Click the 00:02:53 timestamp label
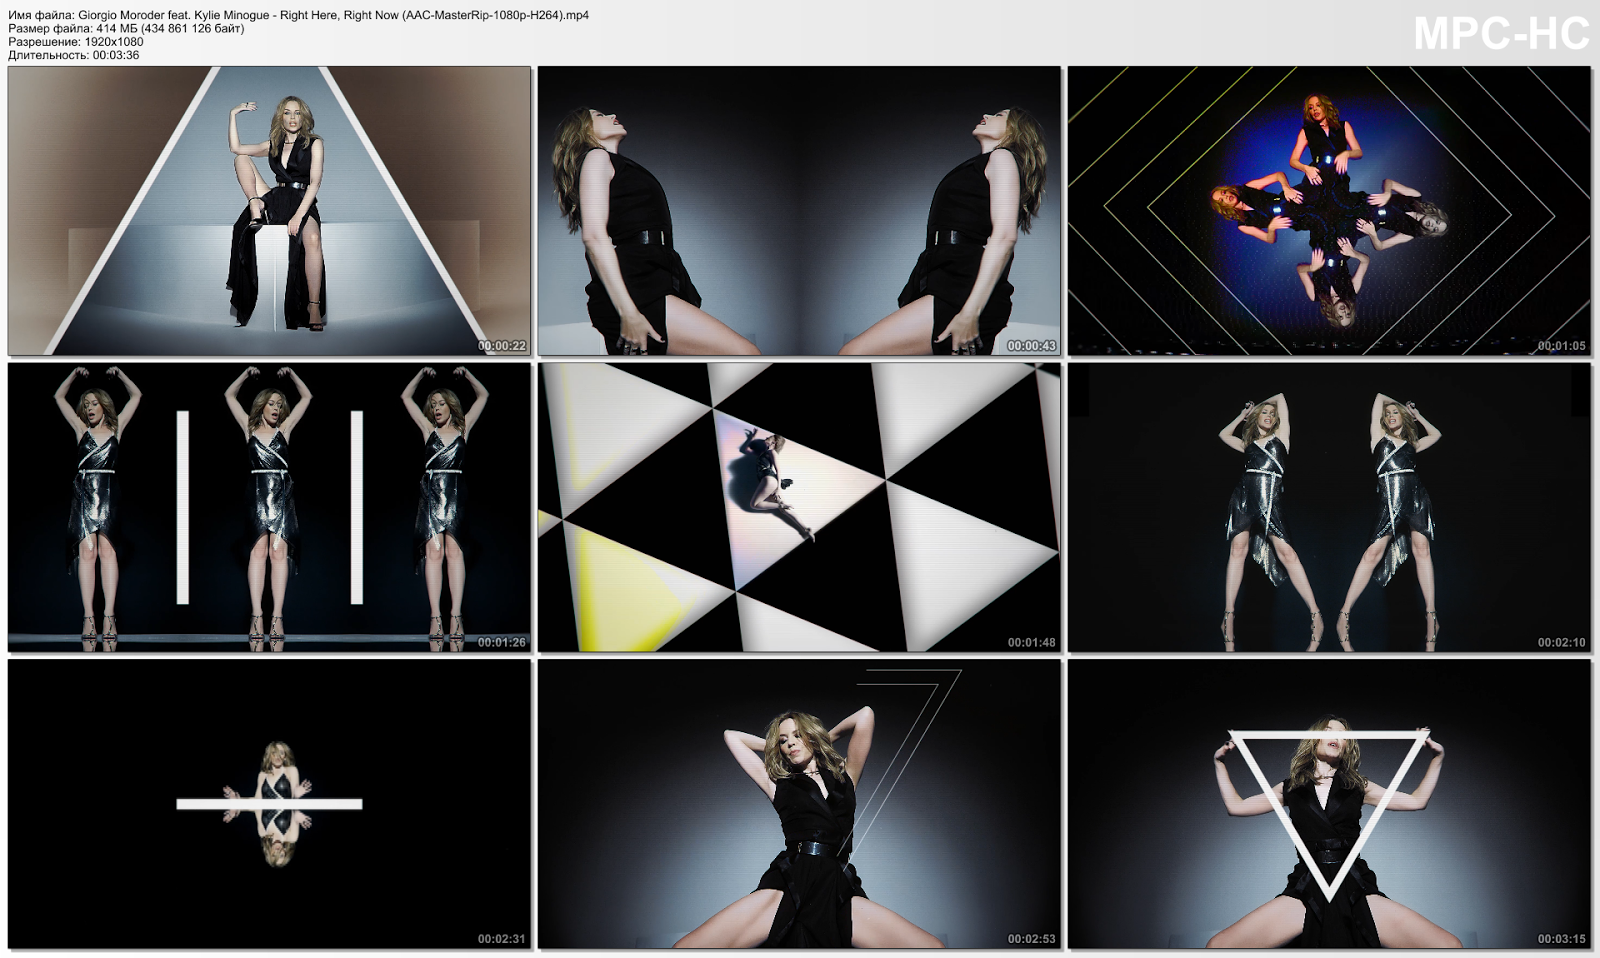Screen dimensions: 1600x958 (x=1032, y=939)
